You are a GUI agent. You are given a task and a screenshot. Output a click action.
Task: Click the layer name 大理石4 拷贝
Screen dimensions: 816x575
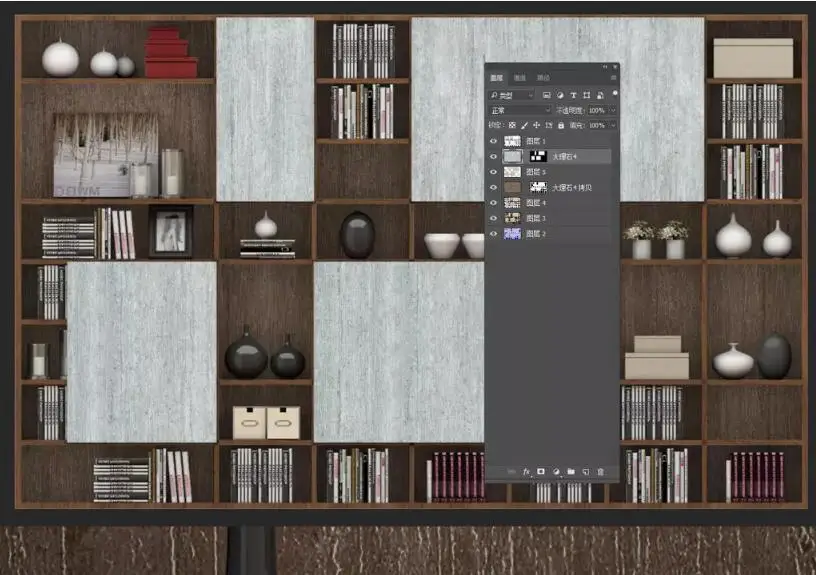point(572,187)
